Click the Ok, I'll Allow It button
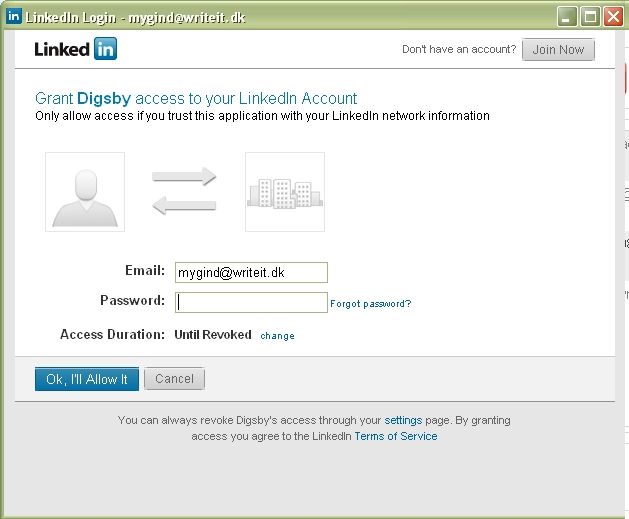Viewport: 629px width, 519px height. [x=87, y=379]
